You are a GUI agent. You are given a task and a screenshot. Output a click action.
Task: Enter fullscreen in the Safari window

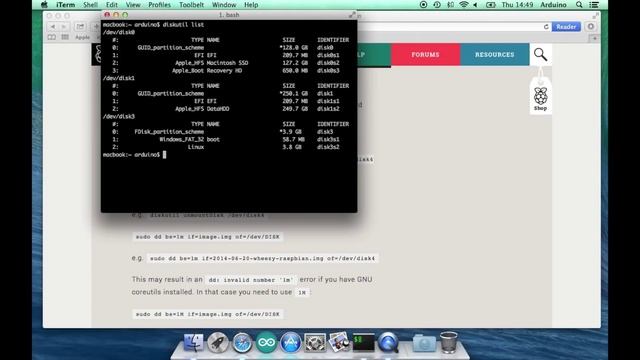point(595,16)
